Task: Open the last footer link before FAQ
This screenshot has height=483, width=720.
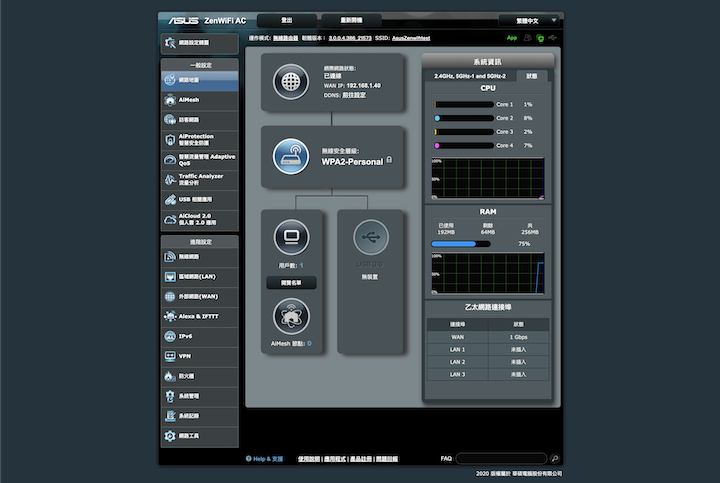Action: coord(387,459)
